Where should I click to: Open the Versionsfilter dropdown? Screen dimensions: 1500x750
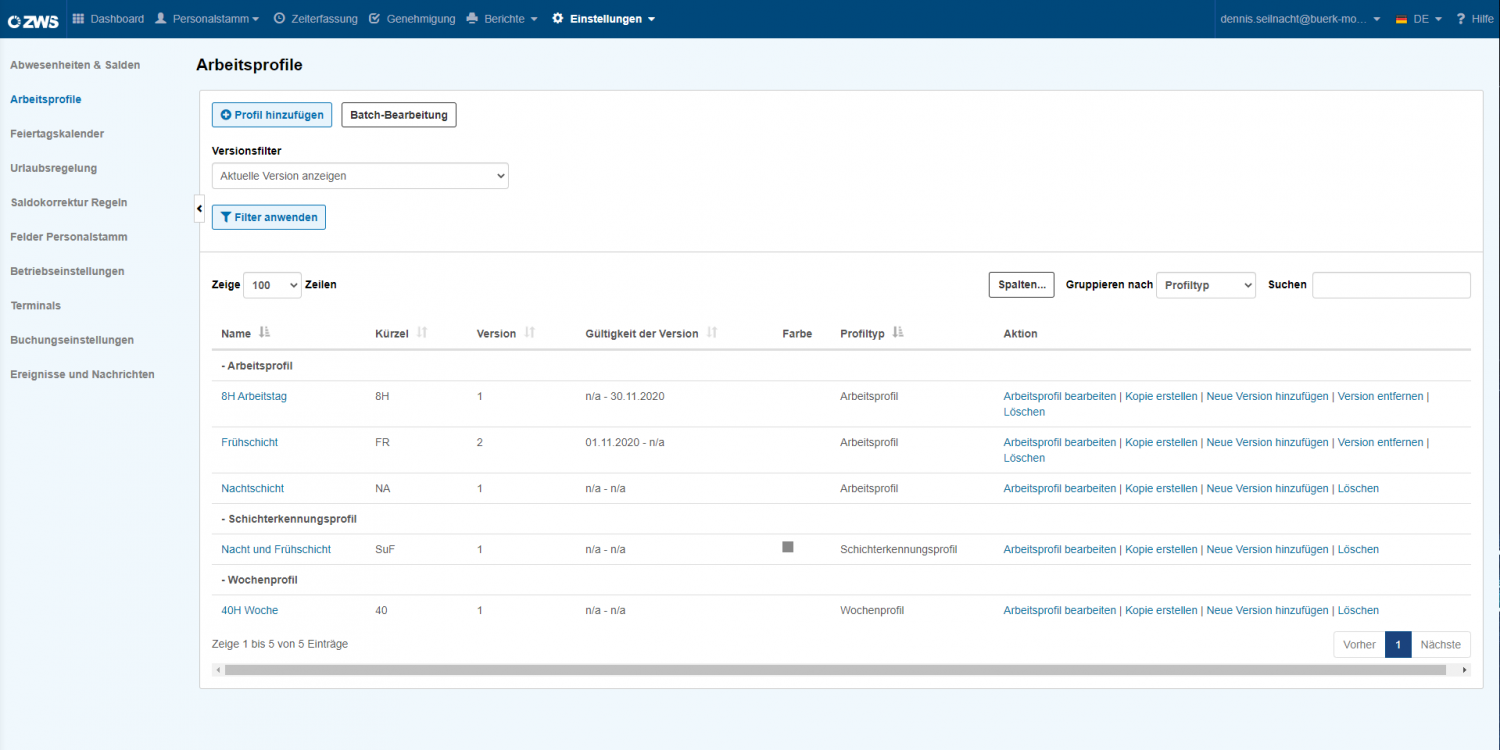(360, 176)
